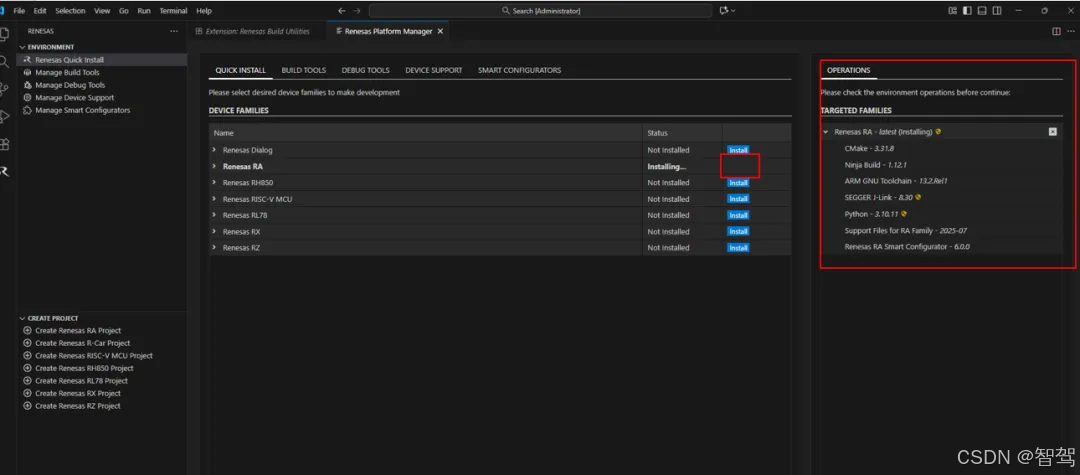
Task: Click the Installing... status text
Action: click(x=666, y=167)
